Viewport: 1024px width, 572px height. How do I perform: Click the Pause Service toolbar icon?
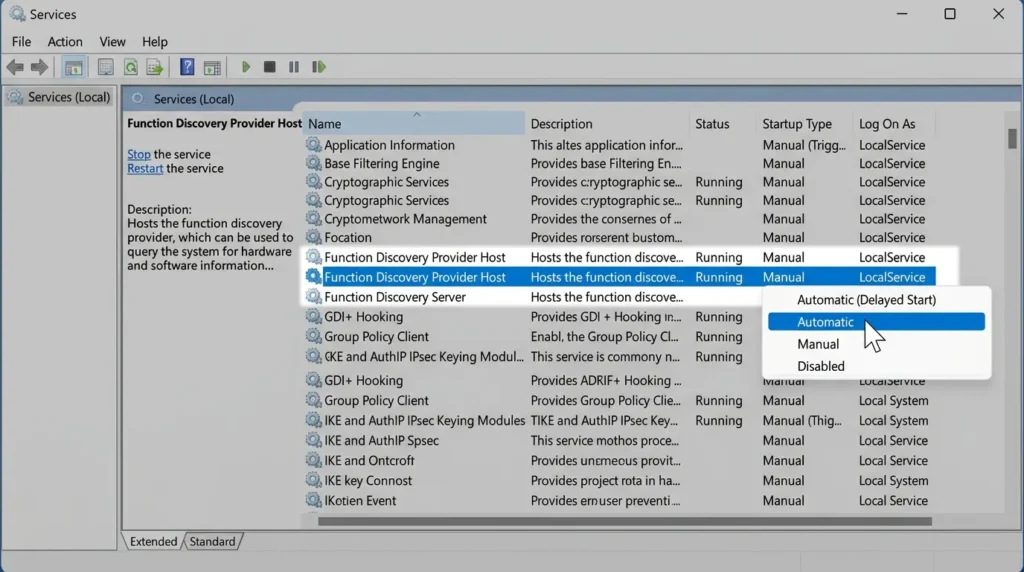pyautogui.click(x=294, y=67)
